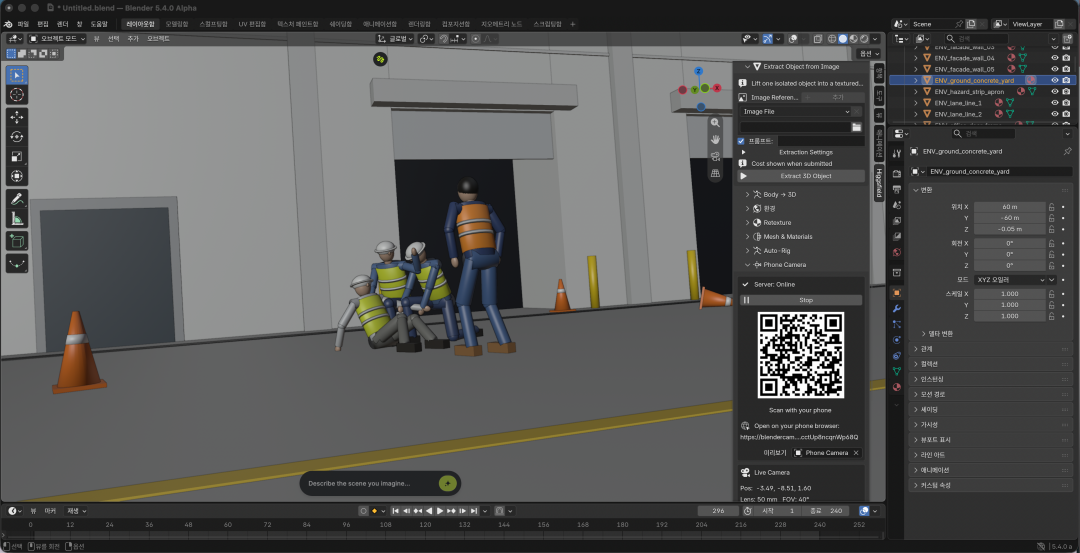Jump to the timeline's first frame
The width and height of the screenshot is (1080, 553).
(395, 511)
